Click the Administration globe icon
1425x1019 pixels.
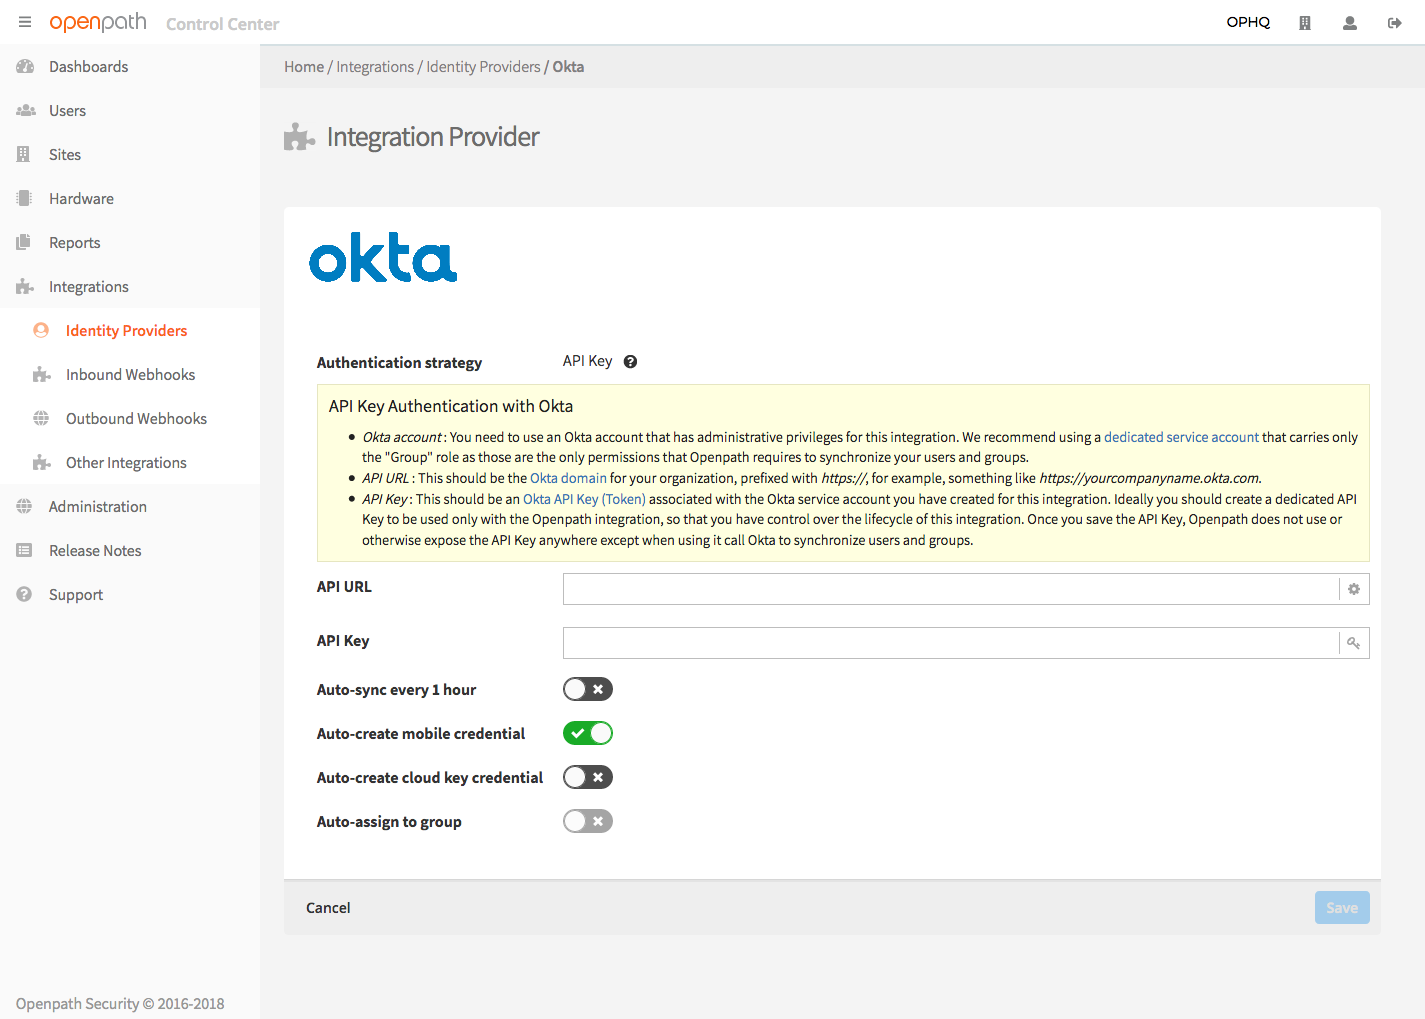(24, 507)
